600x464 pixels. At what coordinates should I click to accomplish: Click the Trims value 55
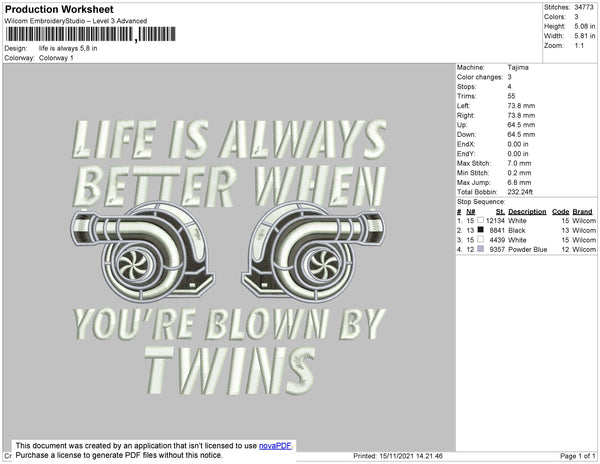click(x=511, y=96)
